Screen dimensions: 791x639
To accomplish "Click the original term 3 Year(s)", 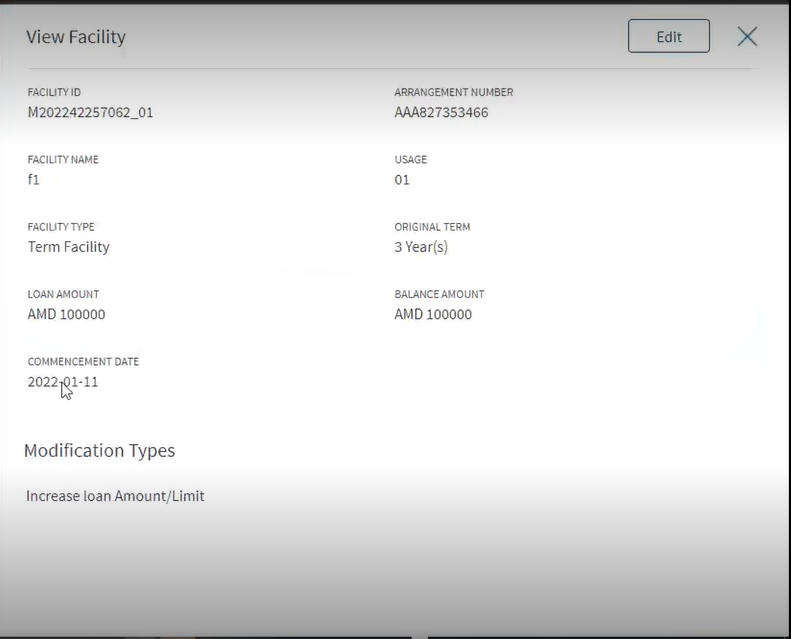I will click(x=421, y=247).
